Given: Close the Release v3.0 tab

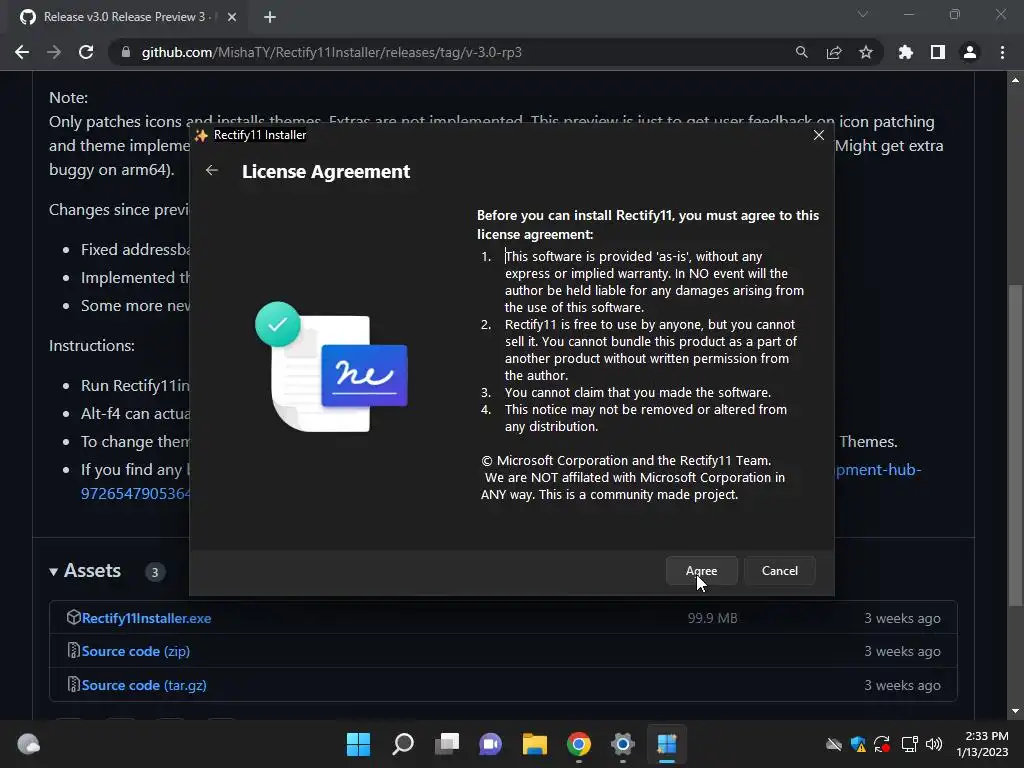Looking at the screenshot, I should click(x=232, y=17).
